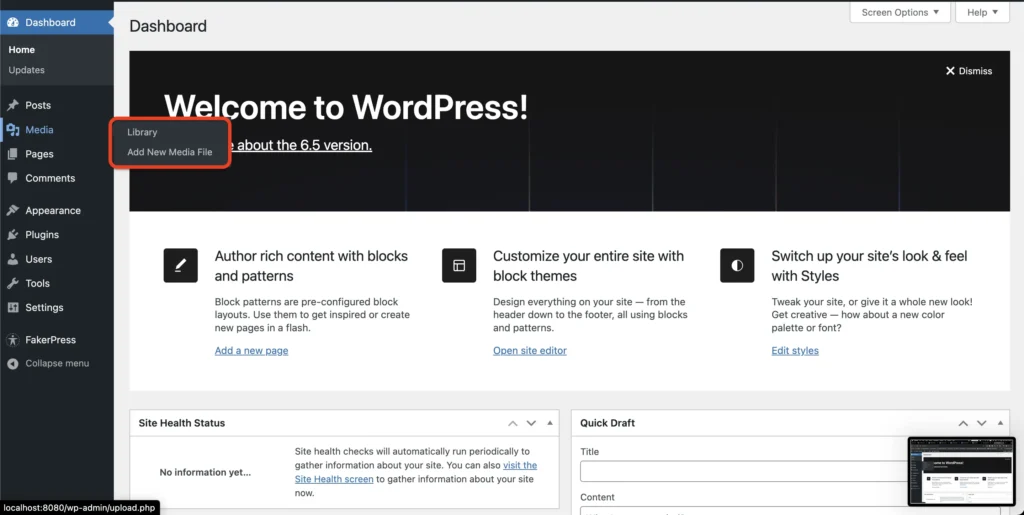1024x515 pixels.
Task: Open the "Add a new page" link
Action: 251,351
